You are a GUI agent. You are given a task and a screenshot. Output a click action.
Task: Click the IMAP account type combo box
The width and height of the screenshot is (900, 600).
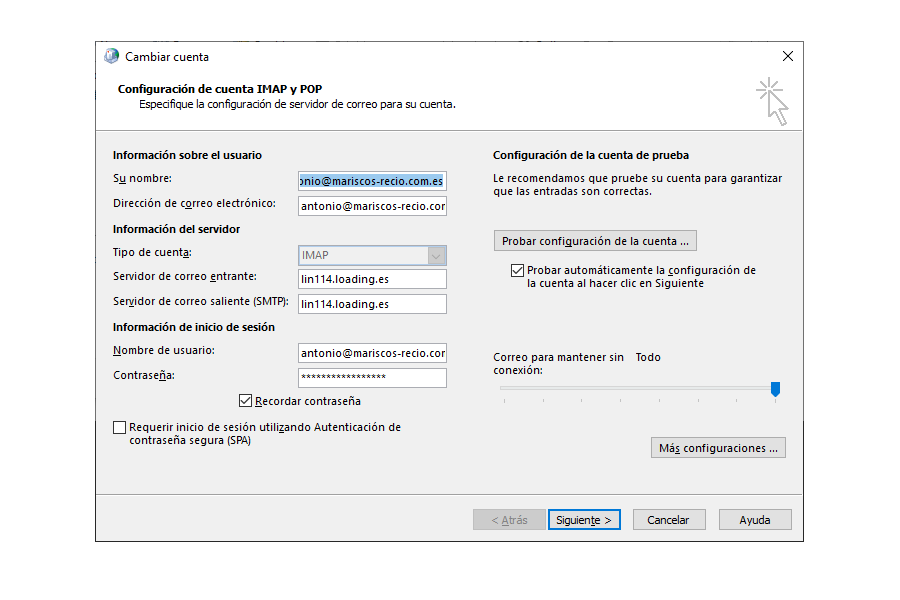372,256
